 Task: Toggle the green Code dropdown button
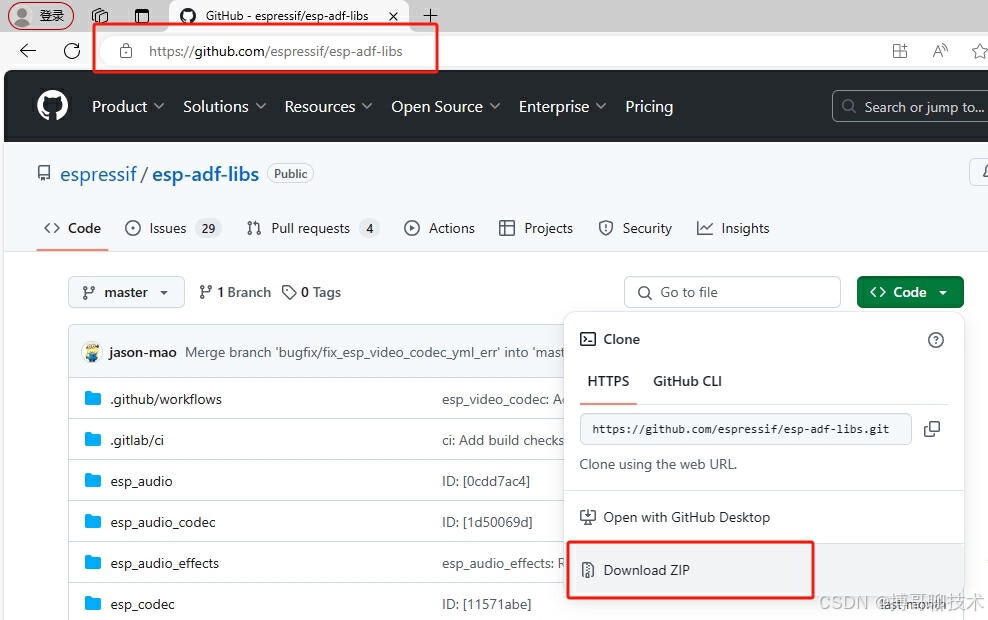click(x=910, y=292)
